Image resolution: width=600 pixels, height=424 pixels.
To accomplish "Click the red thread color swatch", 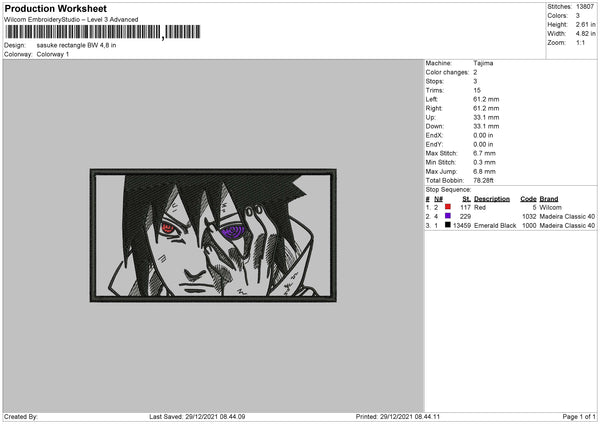I will coord(448,207).
